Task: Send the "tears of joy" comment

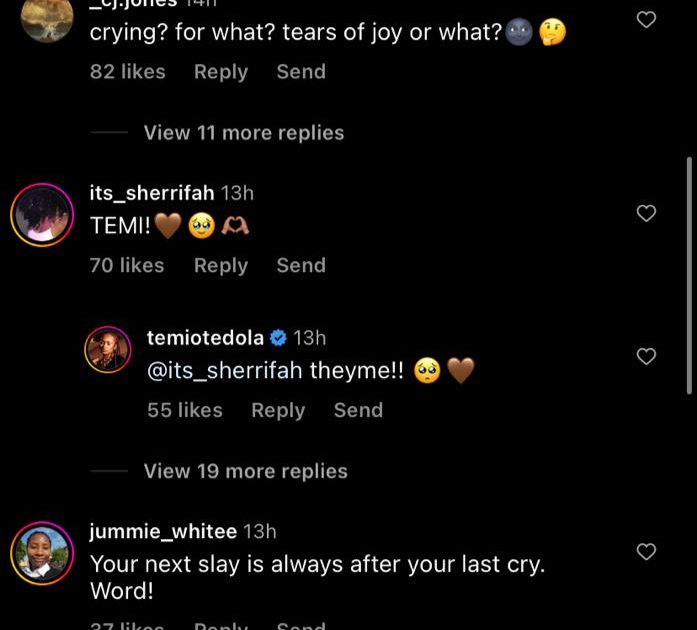Action: click(301, 72)
